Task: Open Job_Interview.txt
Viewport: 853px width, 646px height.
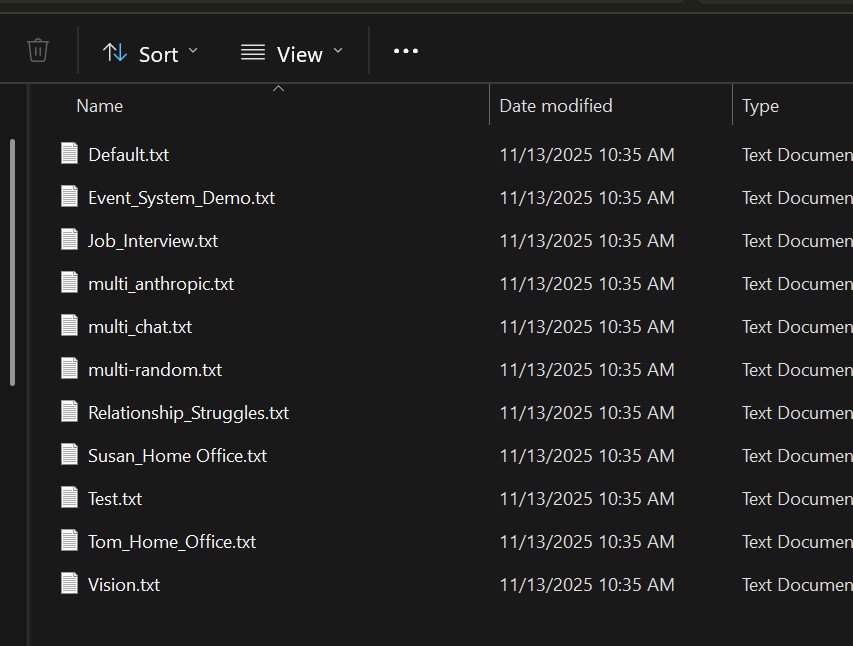Action: pos(151,240)
